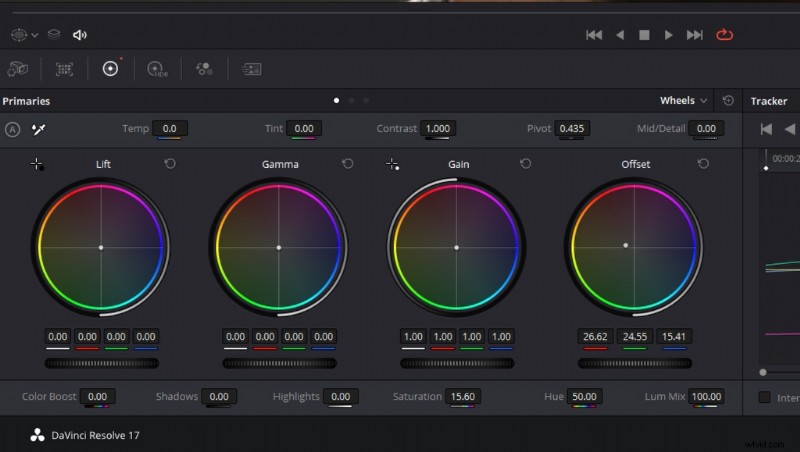Click the Shadows value field
Image resolution: width=800 pixels, height=452 pixels.
click(x=219, y=397)
